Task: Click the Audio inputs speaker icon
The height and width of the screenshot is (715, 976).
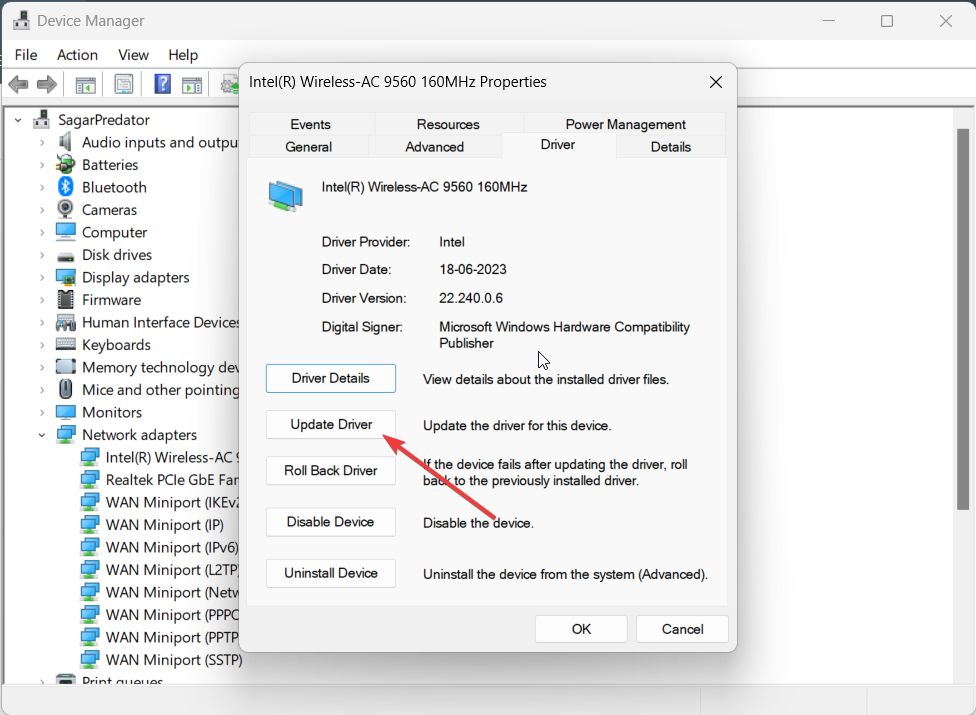Action: tap(65, 142)
